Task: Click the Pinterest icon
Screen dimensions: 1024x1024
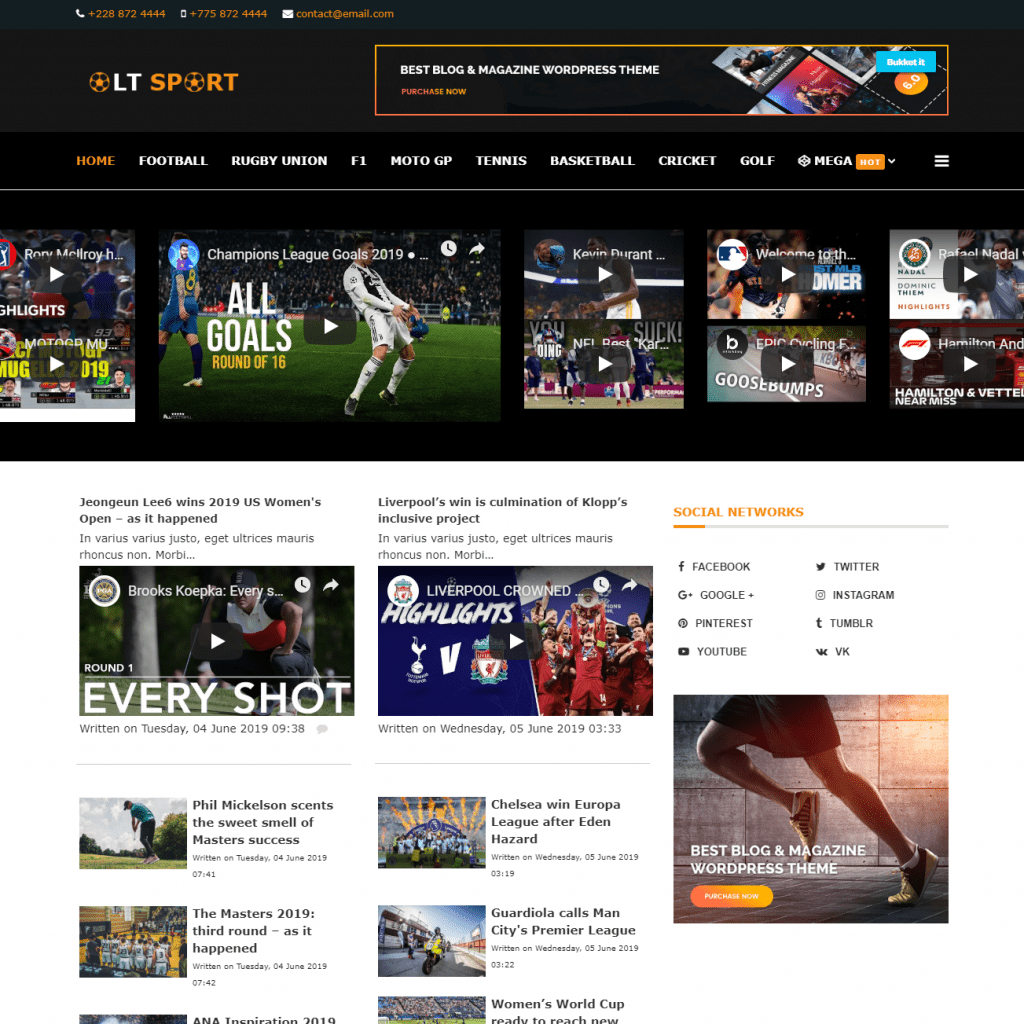Action: [682, 623]
